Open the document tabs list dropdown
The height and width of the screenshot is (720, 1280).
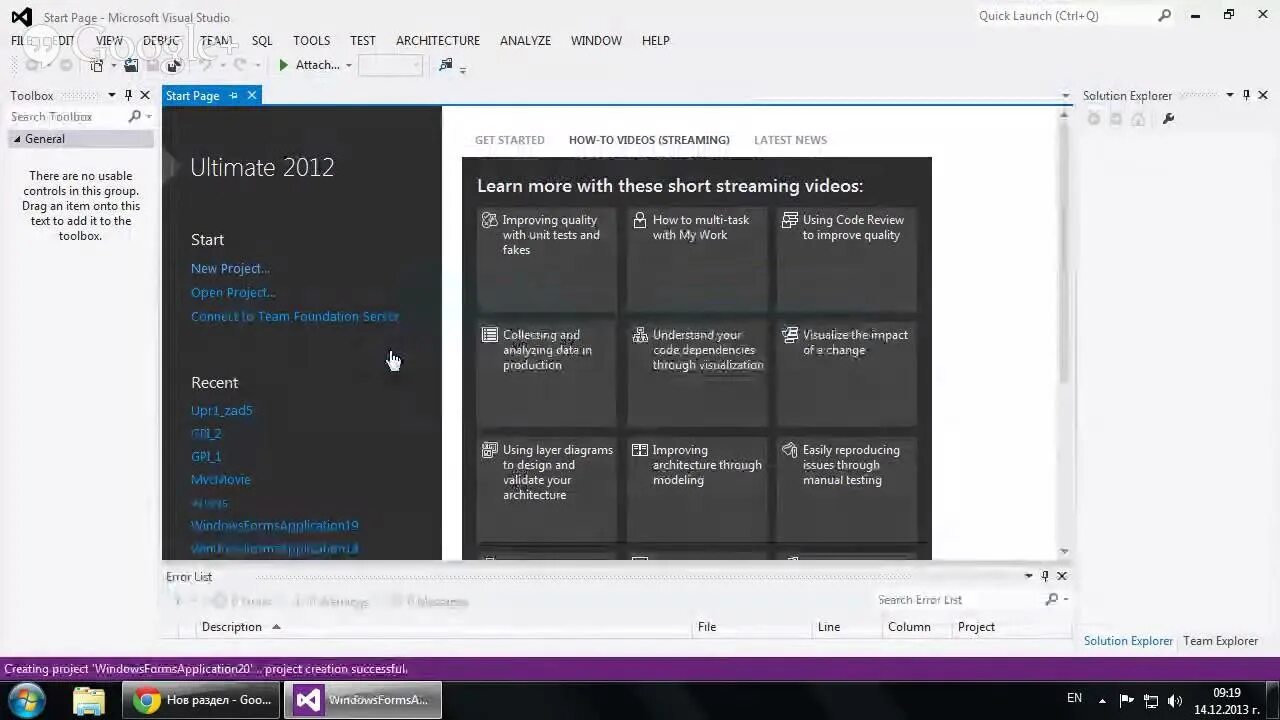(x=1065, y=96)
